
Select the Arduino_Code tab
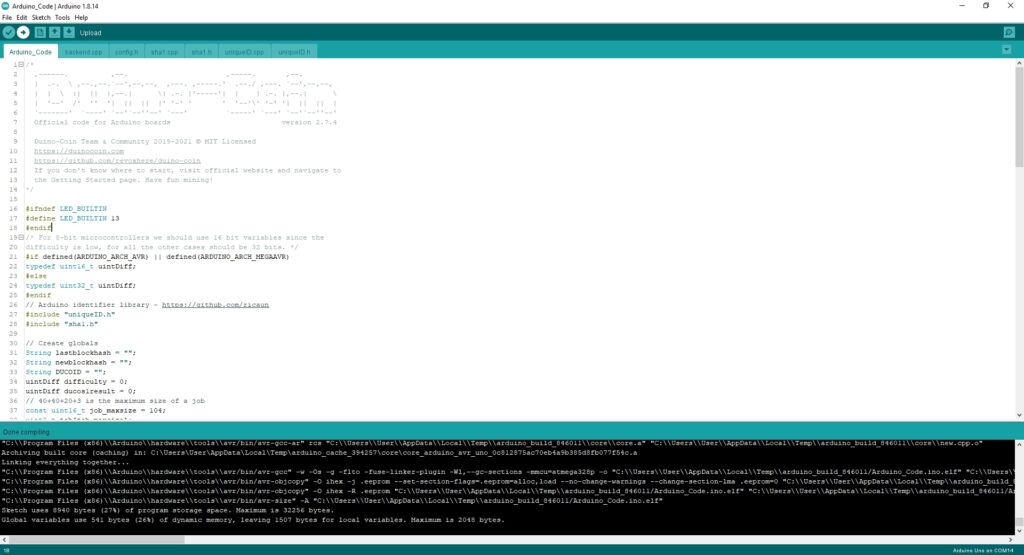coord(30,52)
